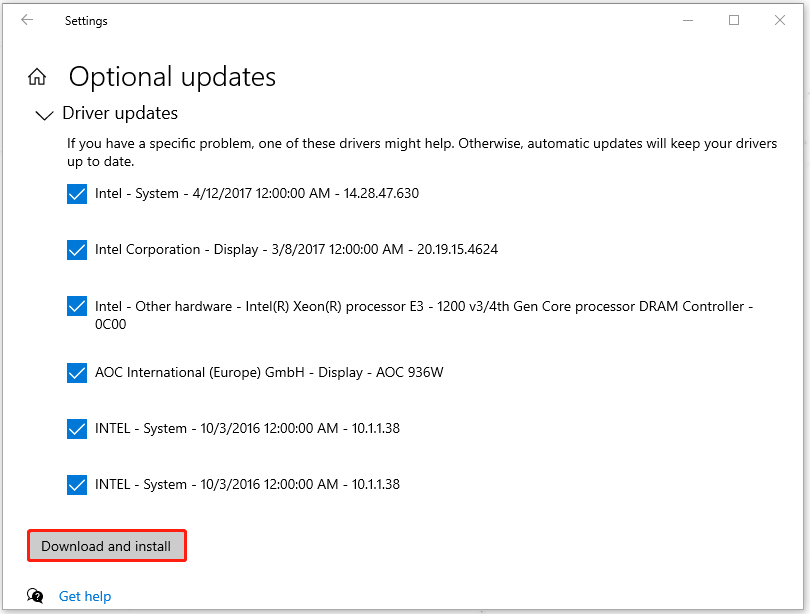Viewport: 810px width, 614px height.
Task: Open Settings home via the house icon
Action: 37,75
